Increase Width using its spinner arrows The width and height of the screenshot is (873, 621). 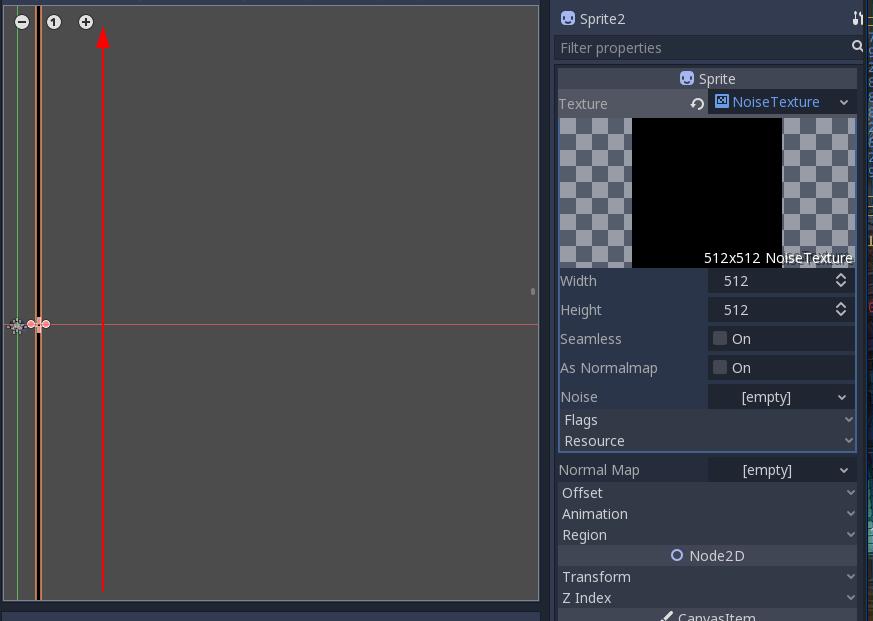coord(841,276)
